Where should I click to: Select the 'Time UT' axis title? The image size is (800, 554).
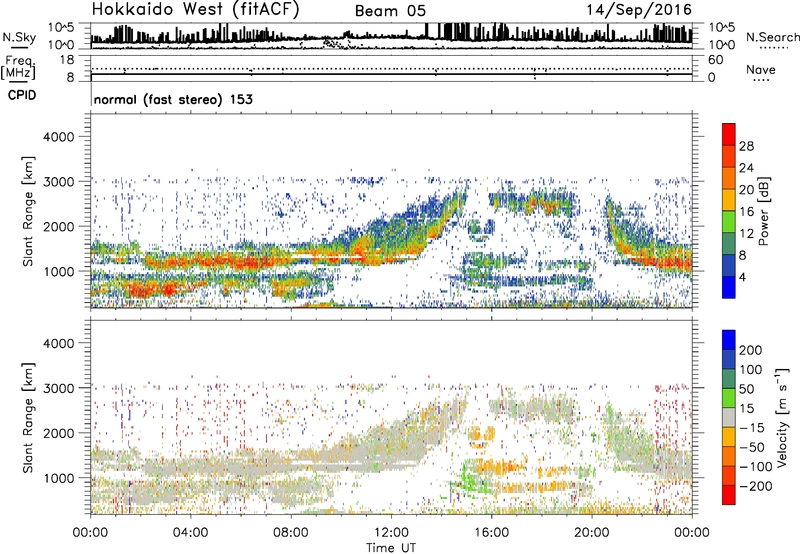(391, 548)
